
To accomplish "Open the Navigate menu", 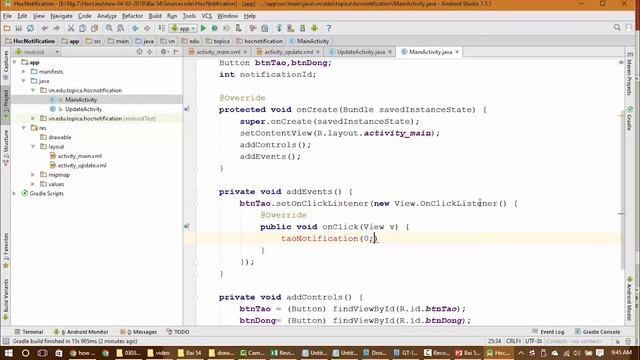I will point(62,16).
